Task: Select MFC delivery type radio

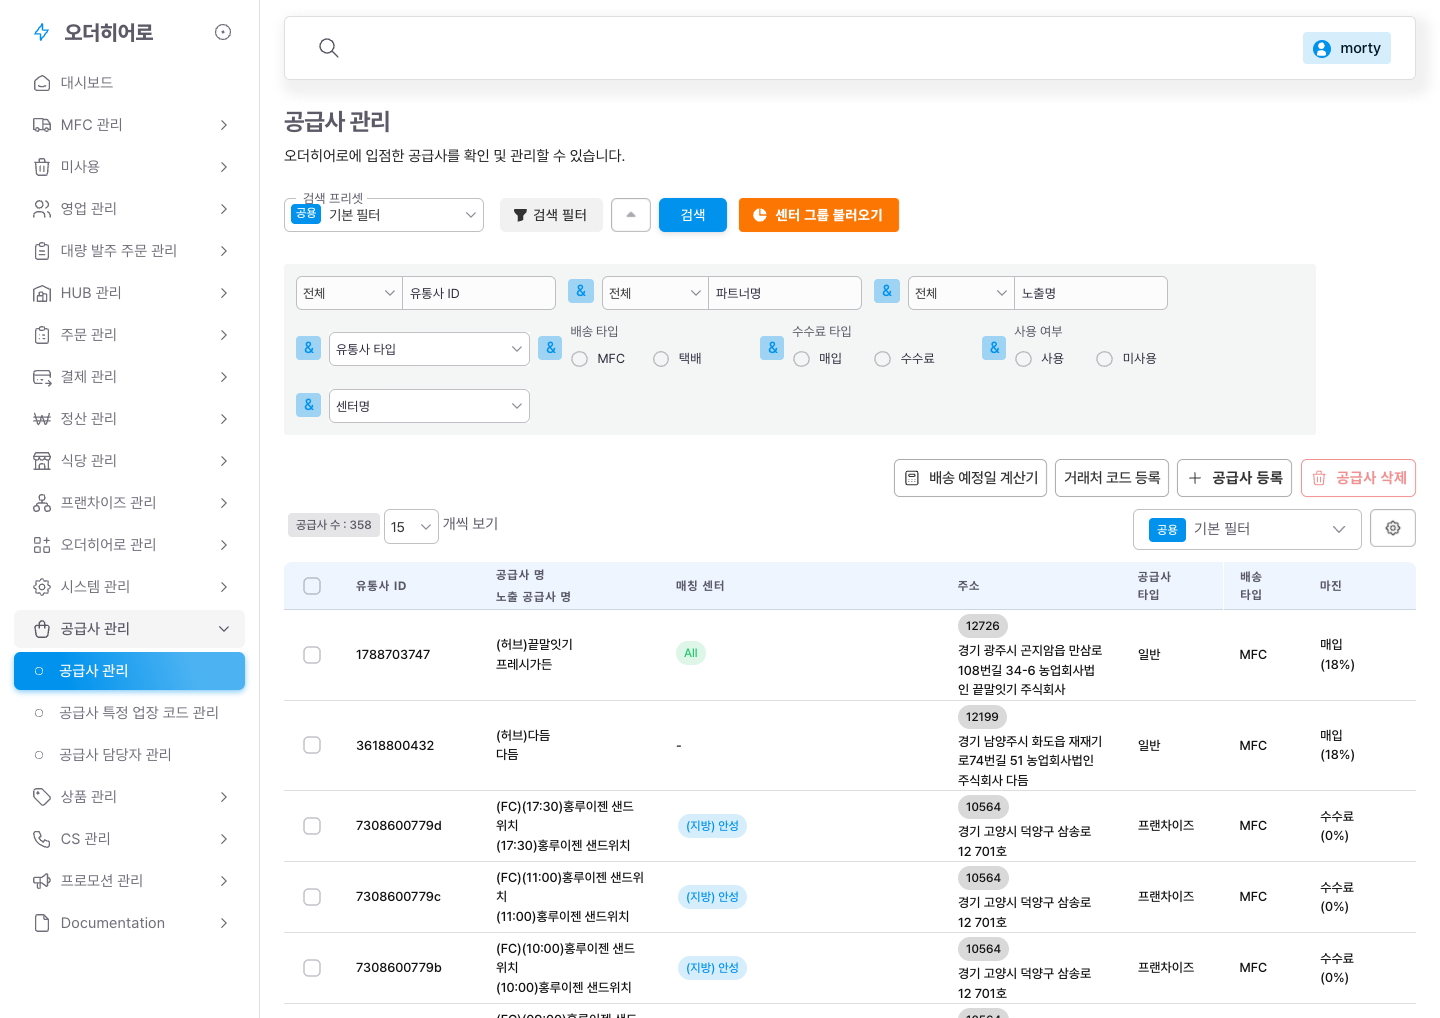Action: coord(580,359)
